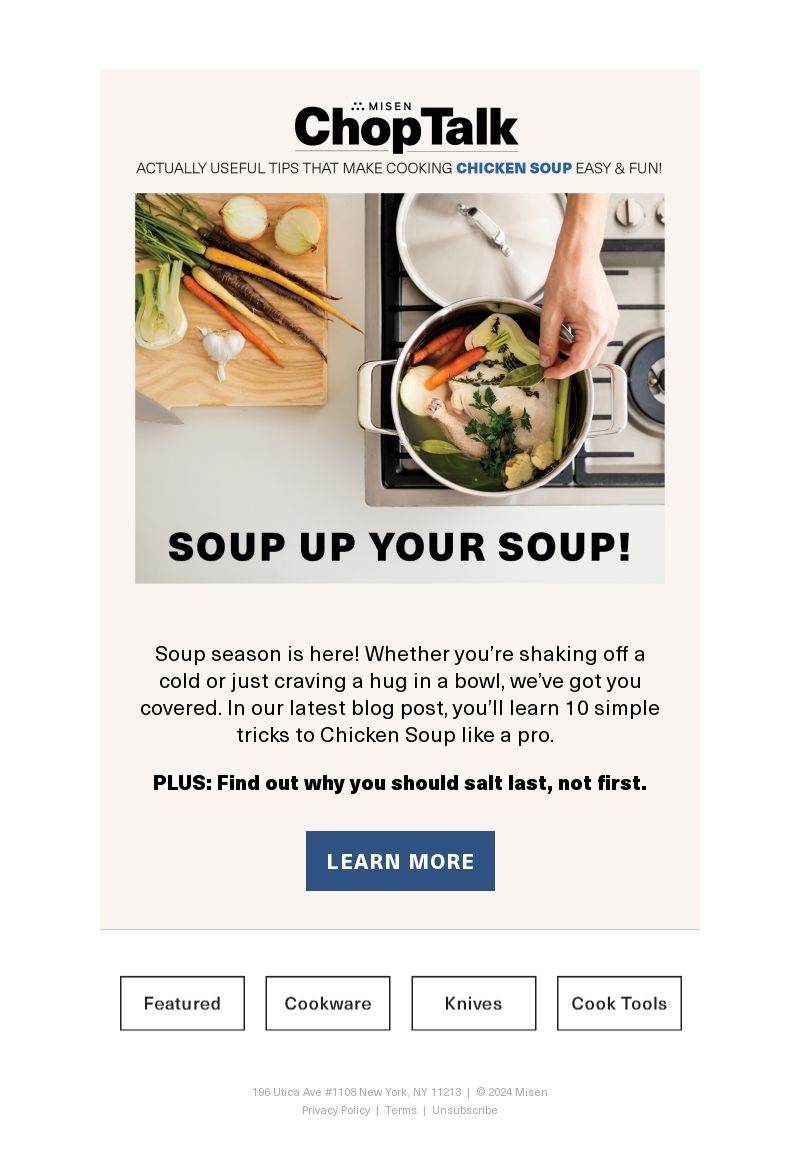Image resolution: width=800 pixels, height=1159 pixels.
Task: Open the Privacy Policy link
Action: coord(336,1110)
